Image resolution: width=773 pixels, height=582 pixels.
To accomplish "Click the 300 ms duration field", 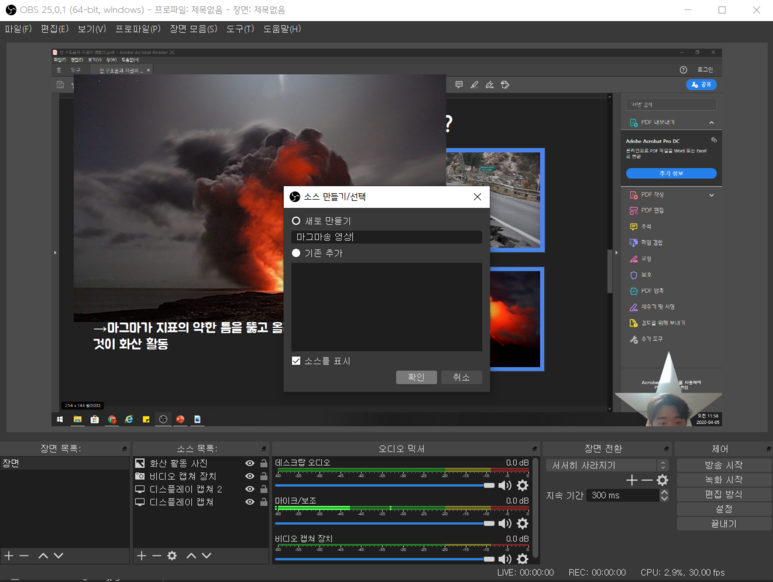I will 623,495.
